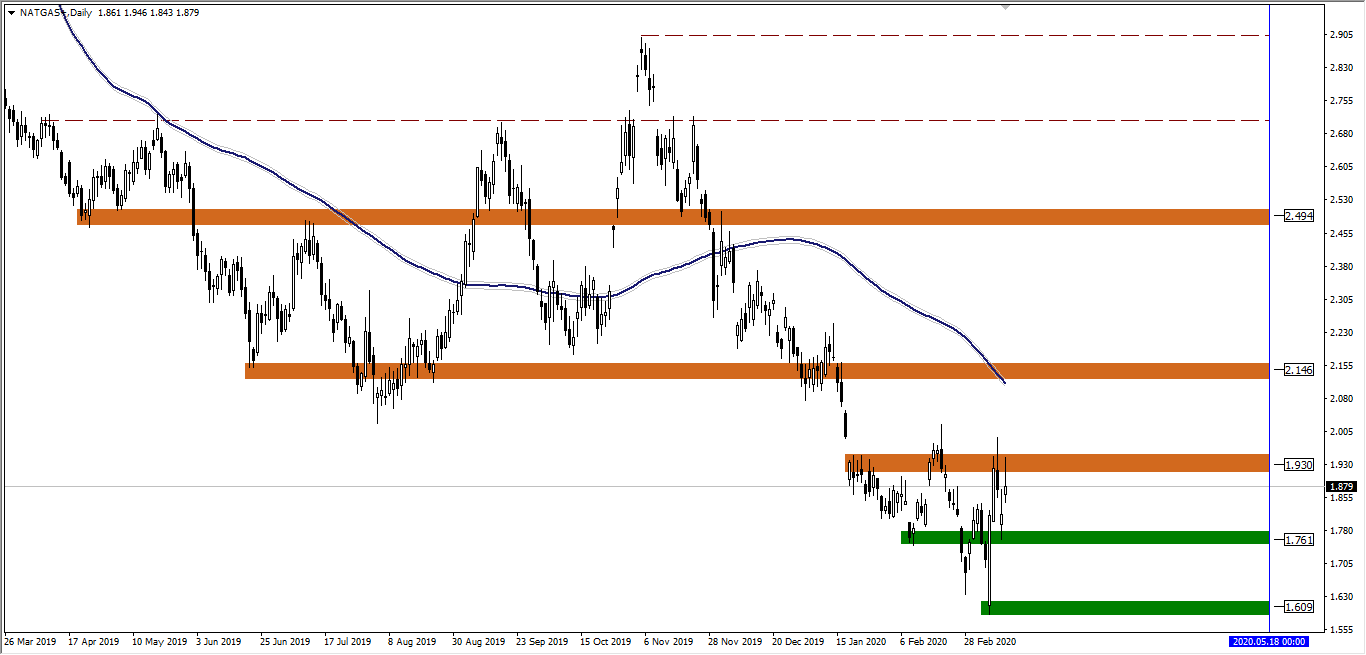
Task: Click the 1.761 support price label
Action: point(1297,539)
